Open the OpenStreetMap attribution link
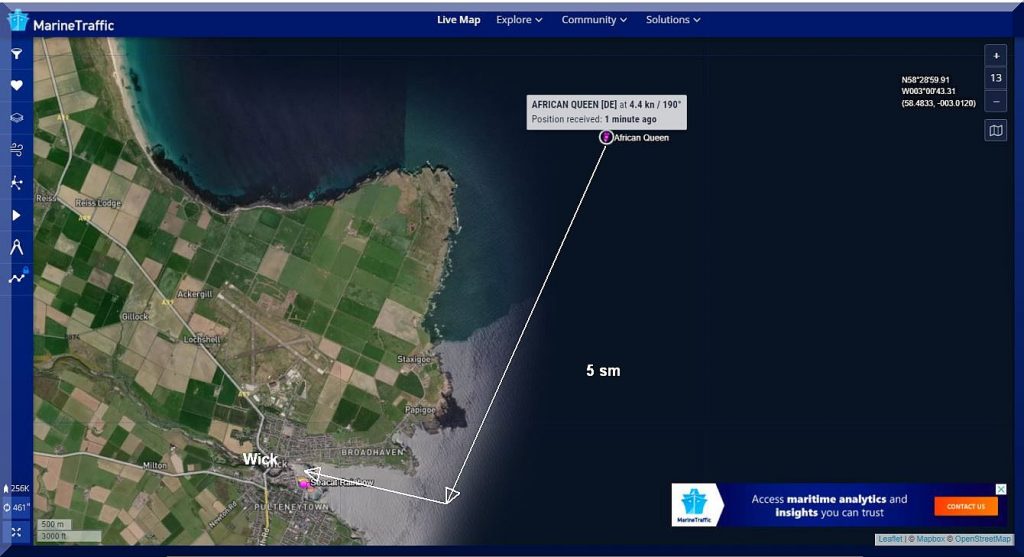 [981, 539]
